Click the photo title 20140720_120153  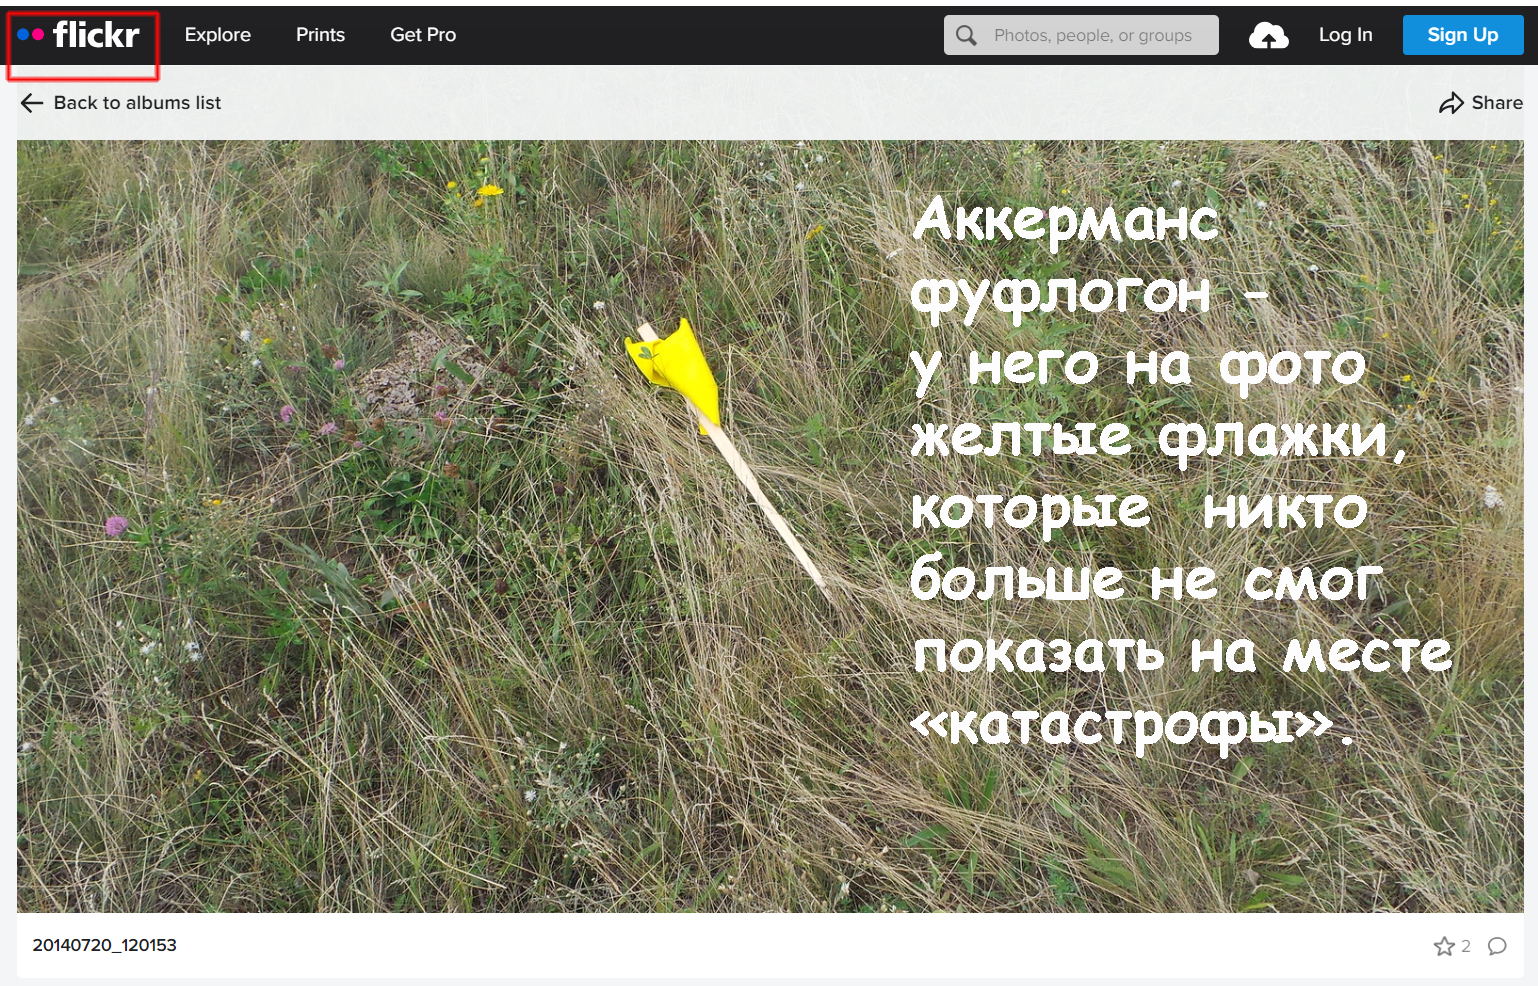point(105,945)
